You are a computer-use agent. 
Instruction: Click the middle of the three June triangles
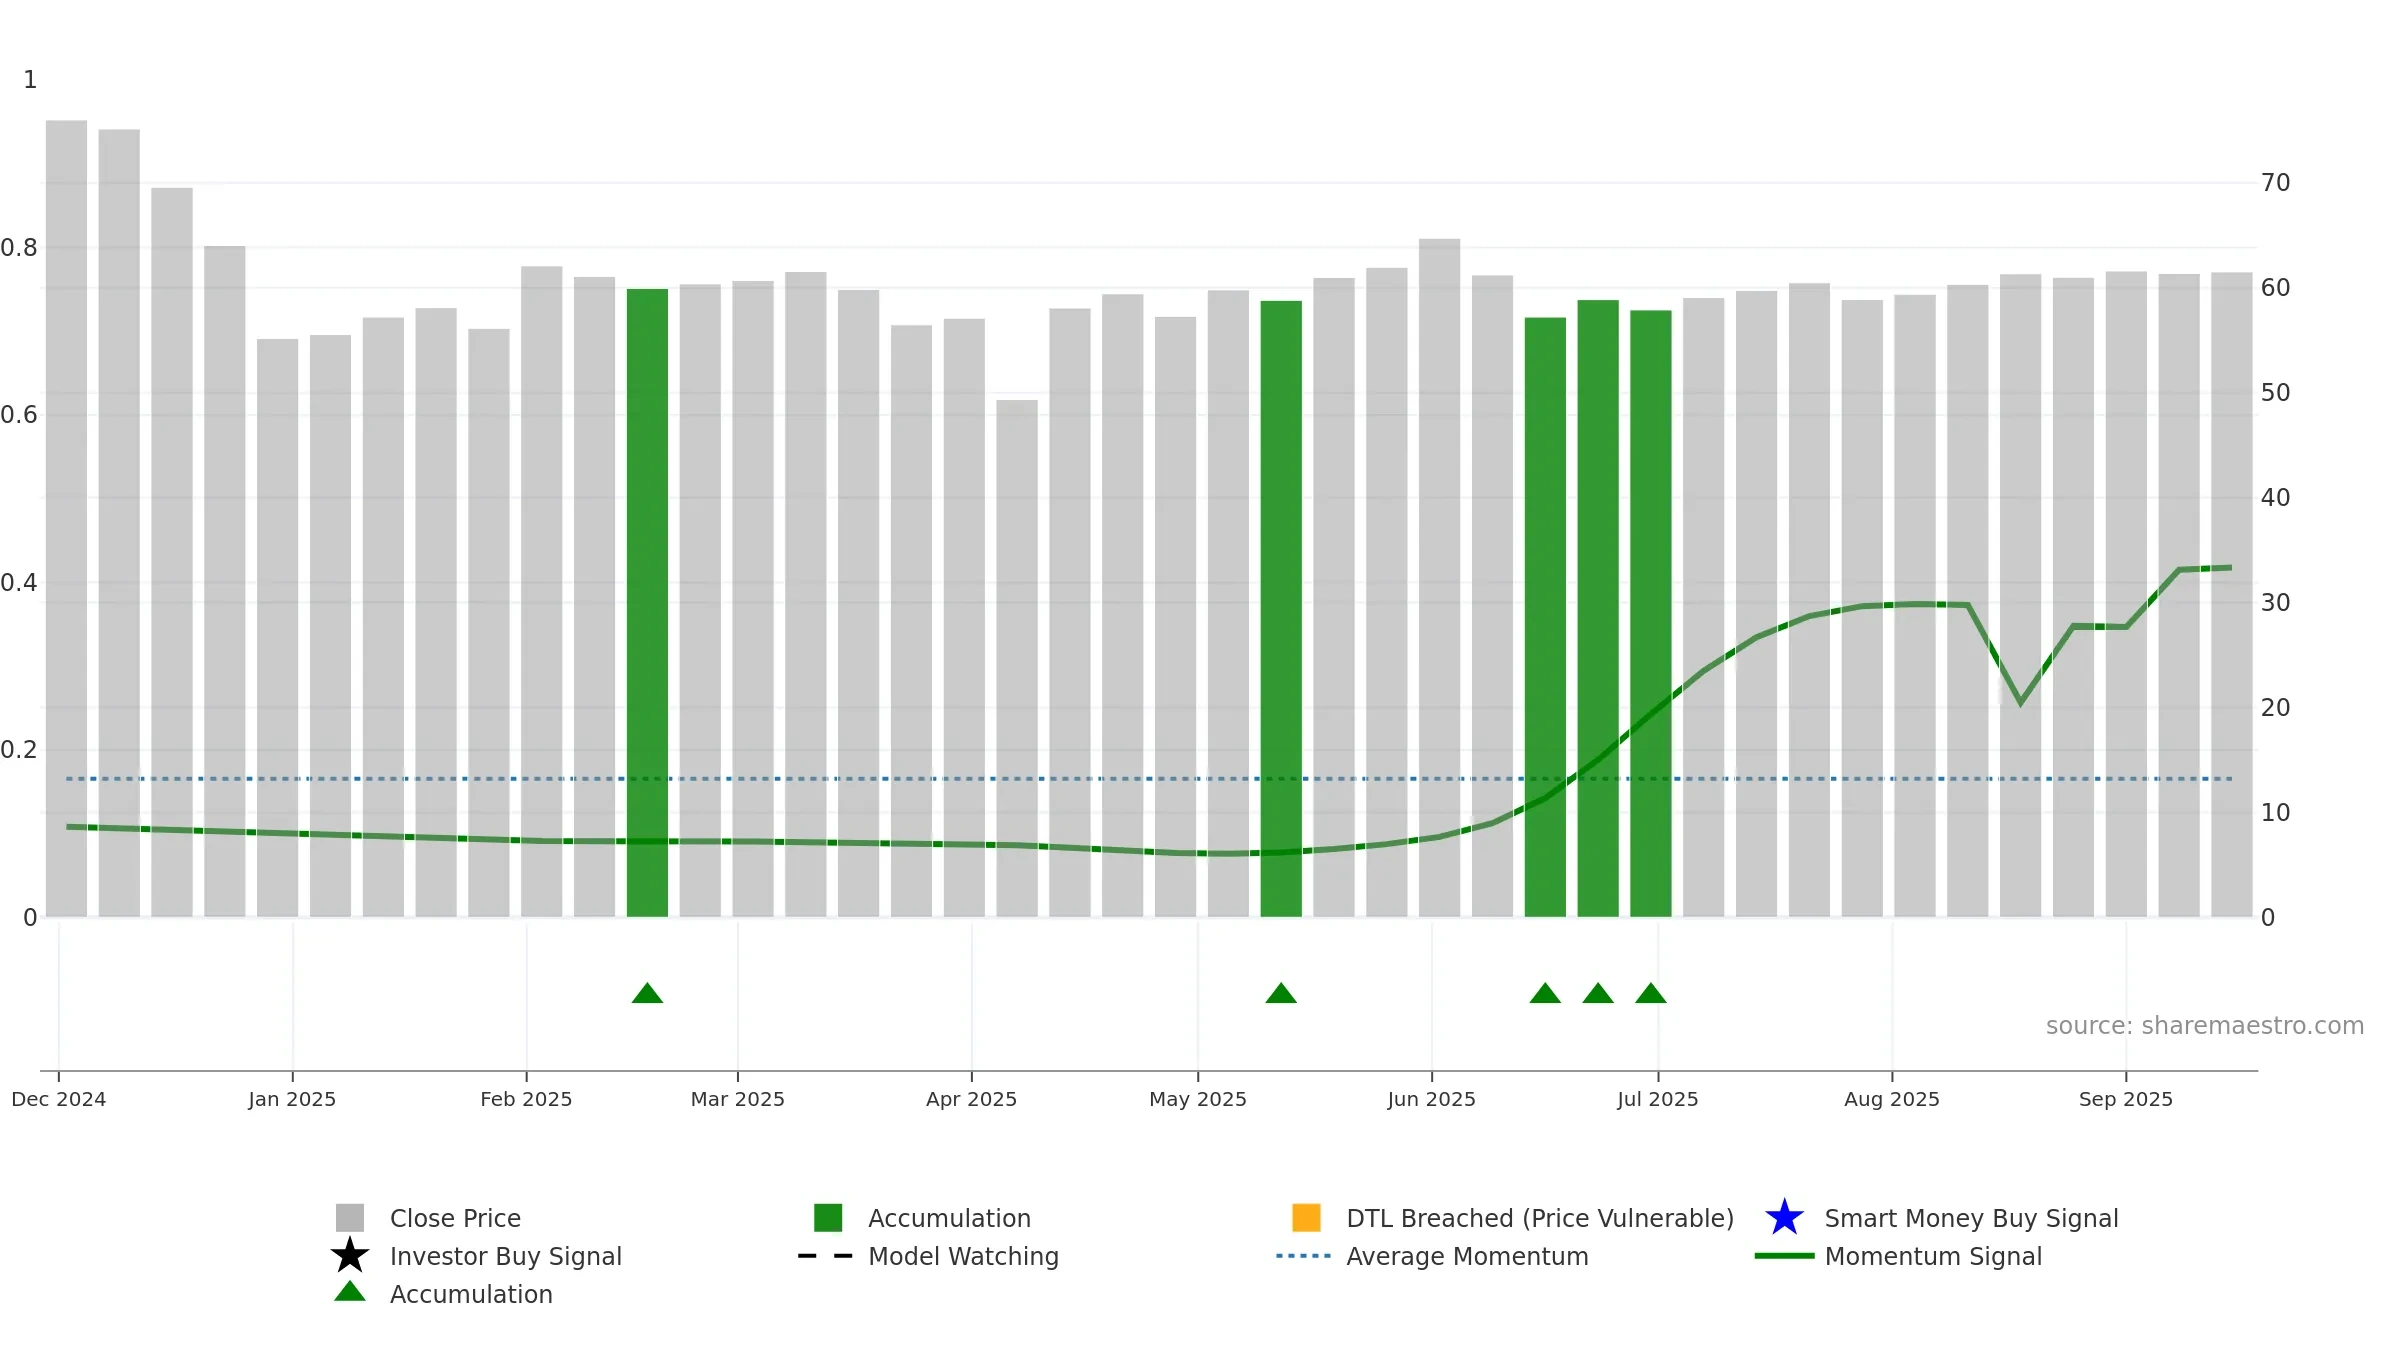click(1598, 993)
